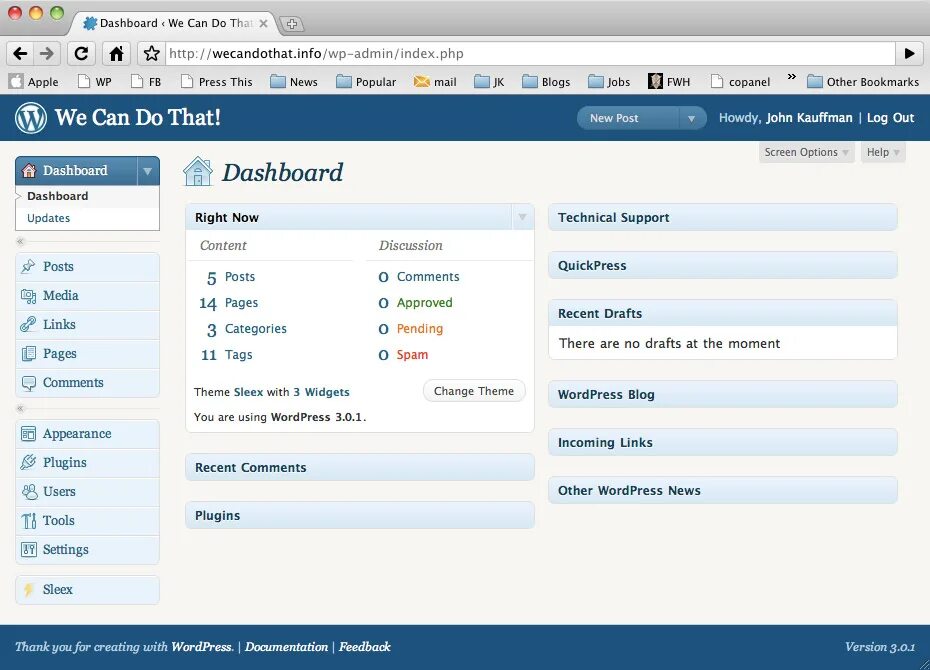
Task: Open the Pending comments link
Action: (420, 329)
